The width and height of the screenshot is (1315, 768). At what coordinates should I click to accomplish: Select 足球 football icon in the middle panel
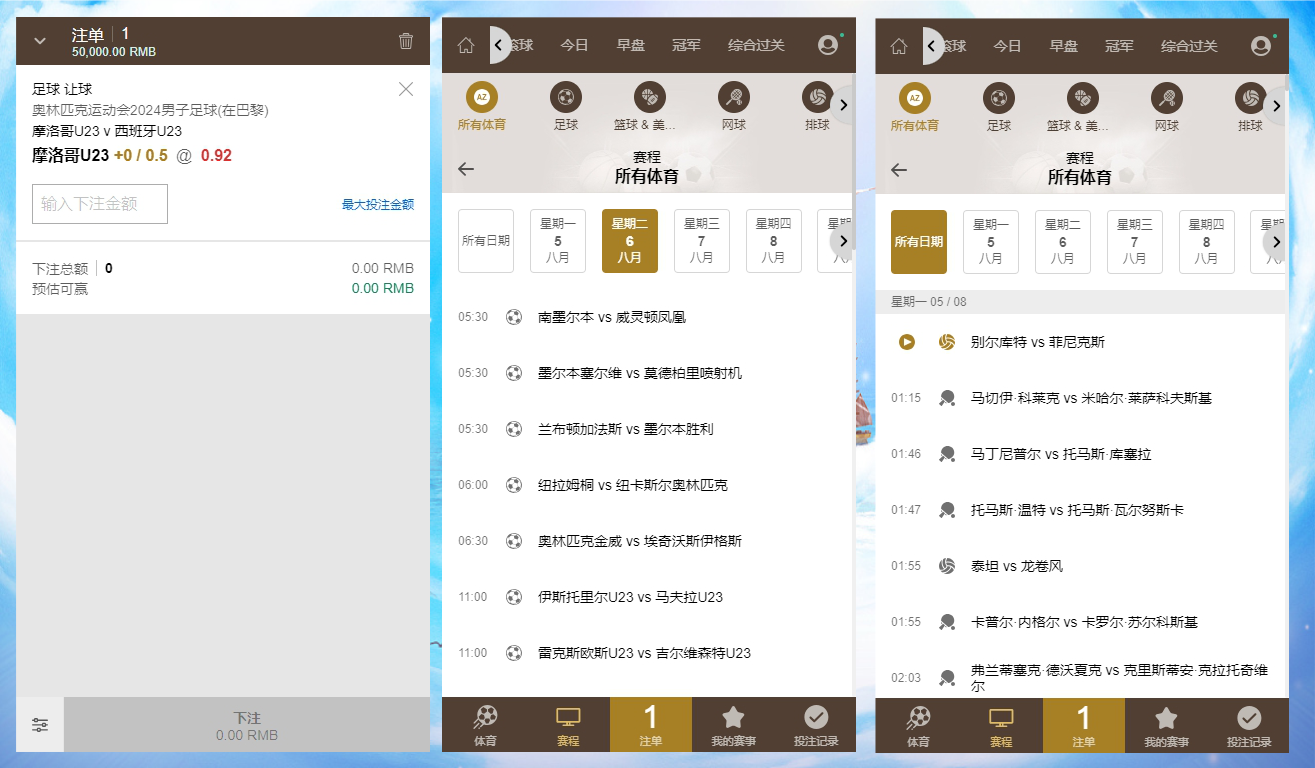click(x=566, y=107)
